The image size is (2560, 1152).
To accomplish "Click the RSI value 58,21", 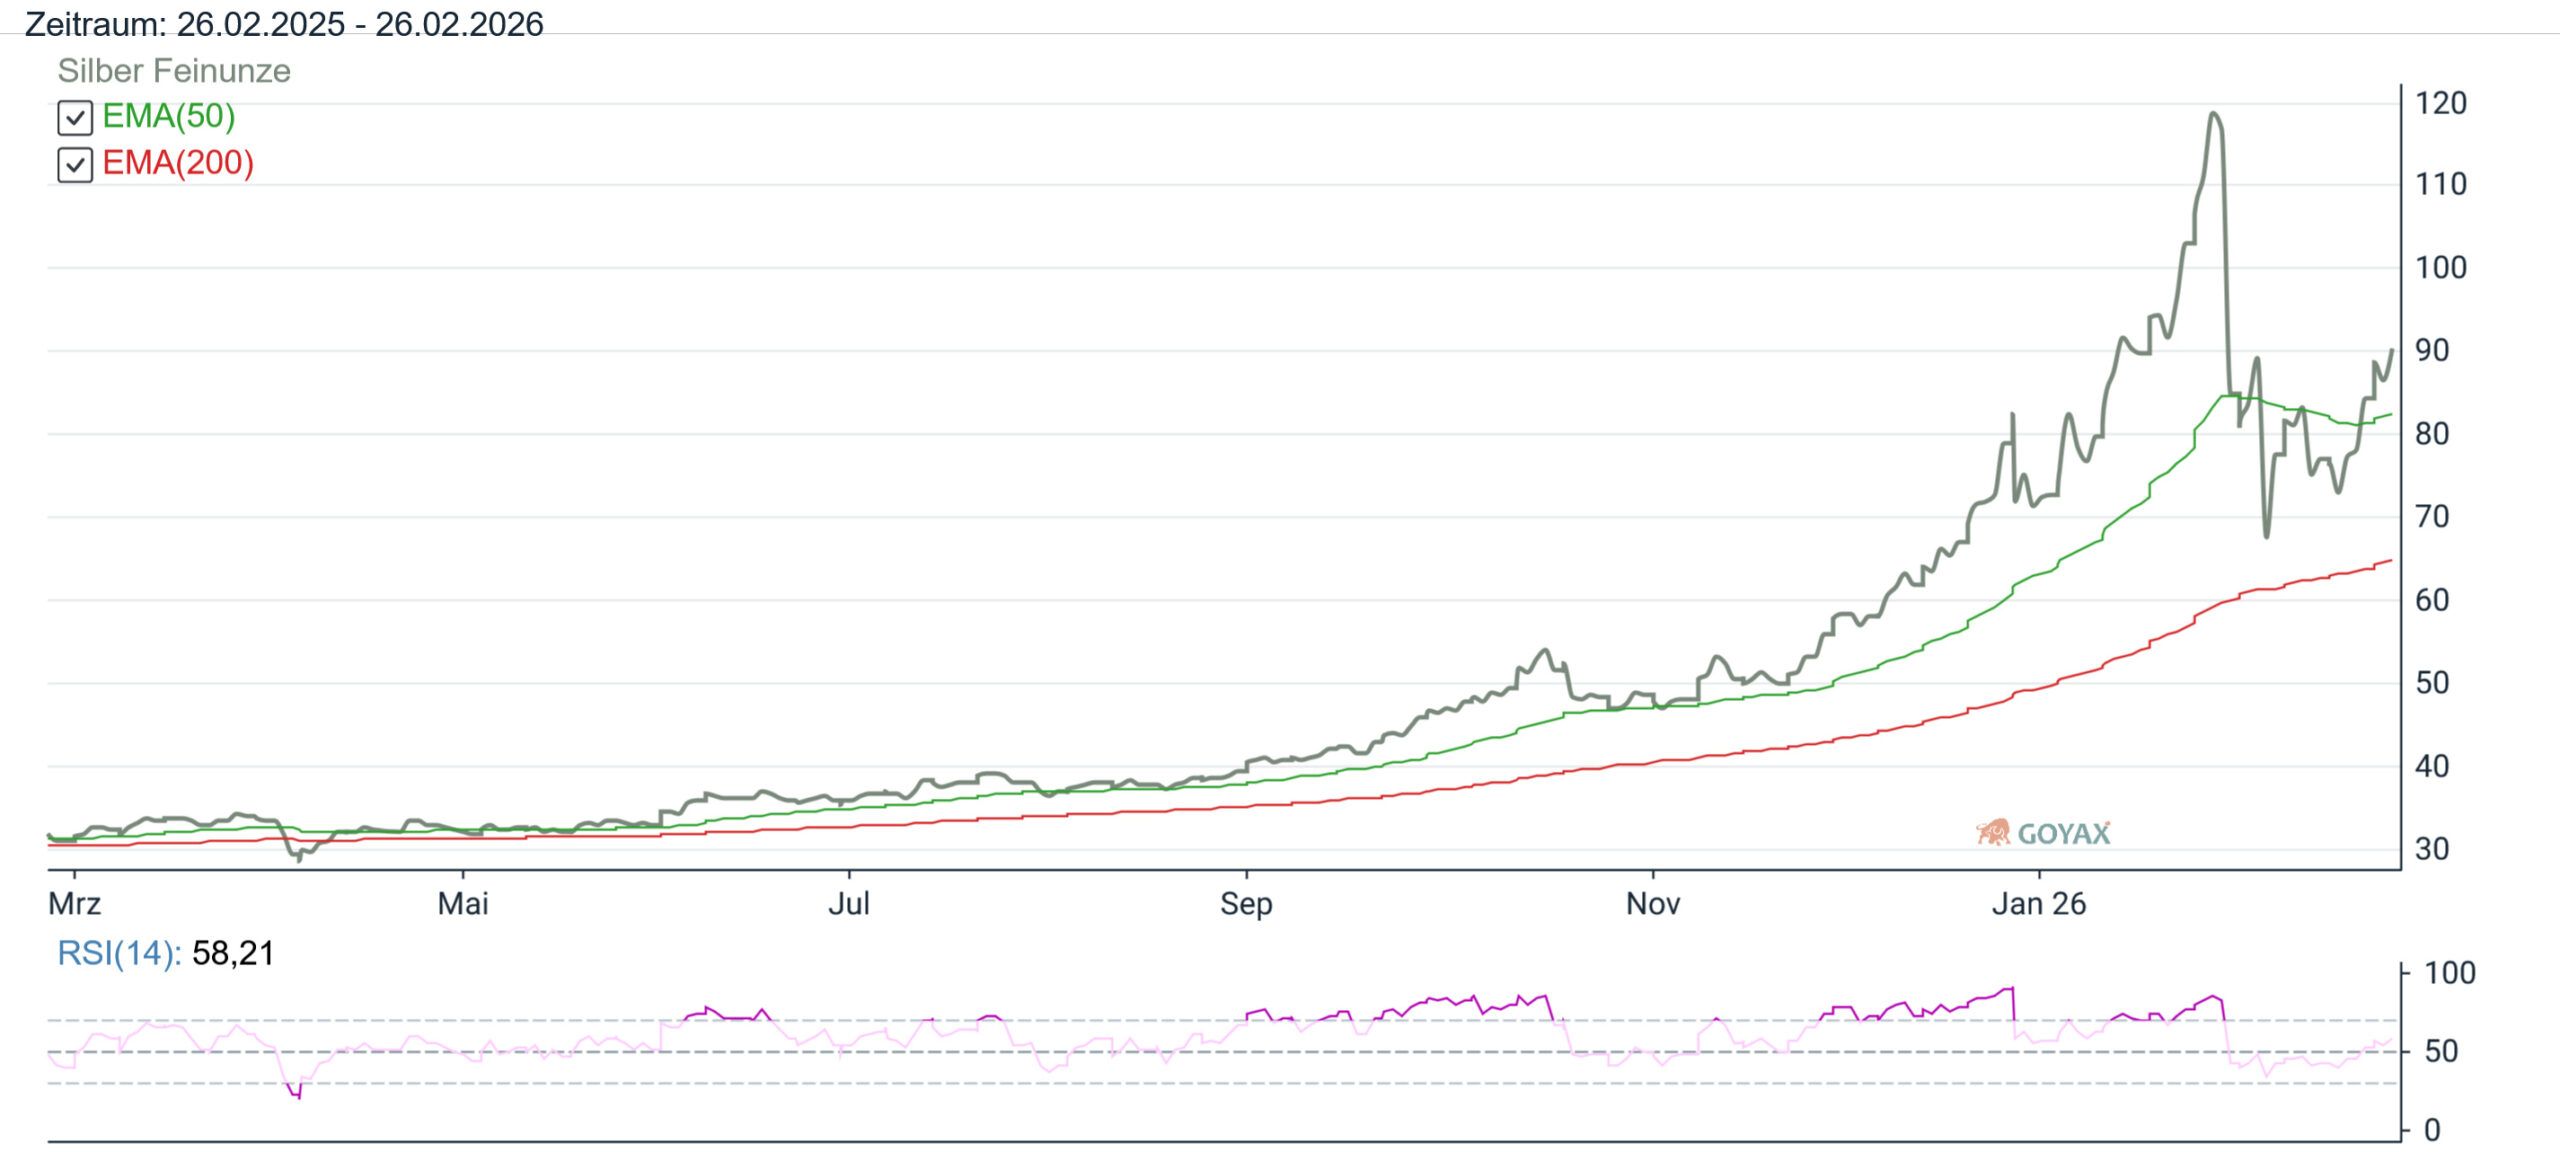I will coord(233,953).
